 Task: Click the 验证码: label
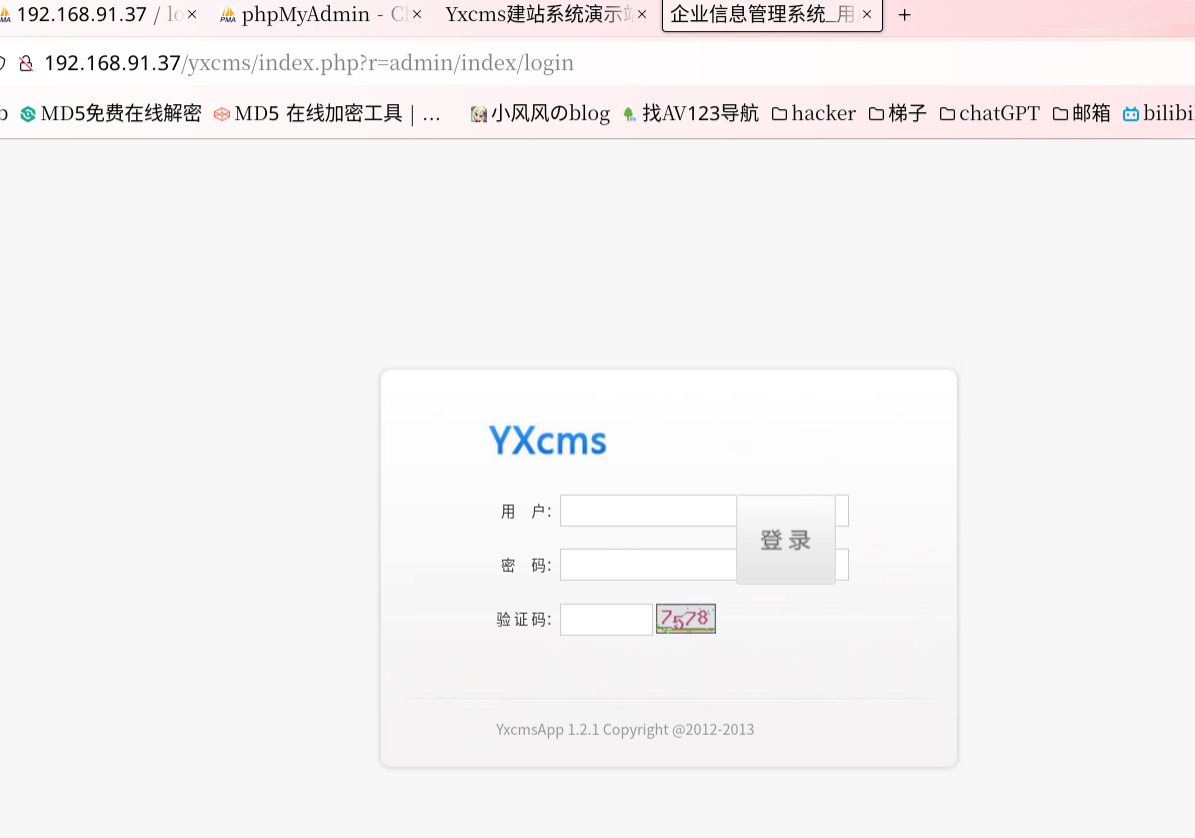(x=524, y=619)
